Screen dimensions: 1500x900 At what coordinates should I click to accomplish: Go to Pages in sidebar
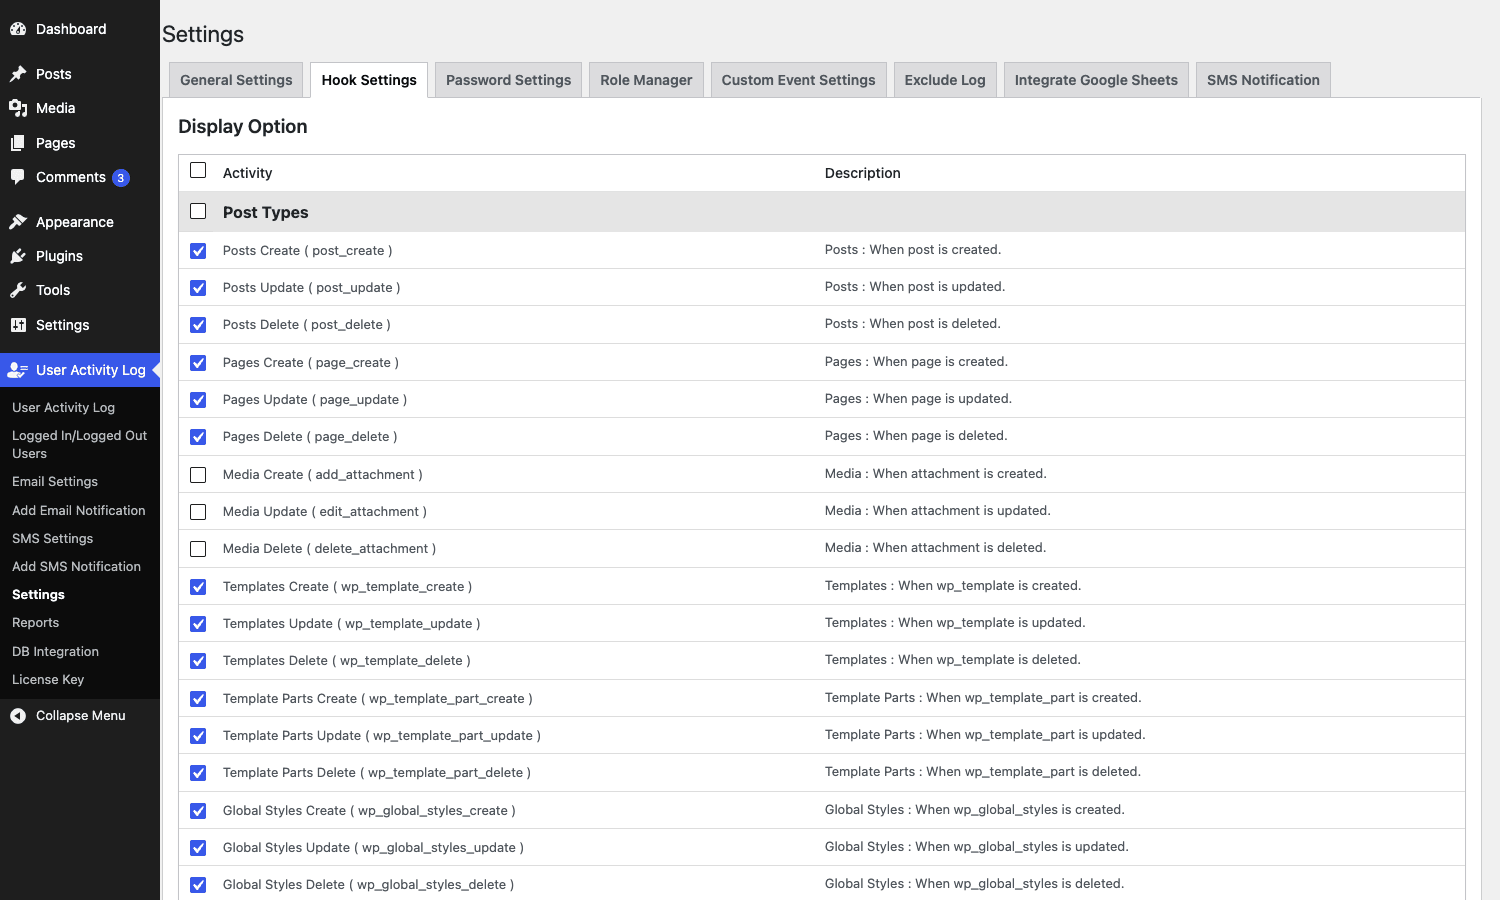56,143
